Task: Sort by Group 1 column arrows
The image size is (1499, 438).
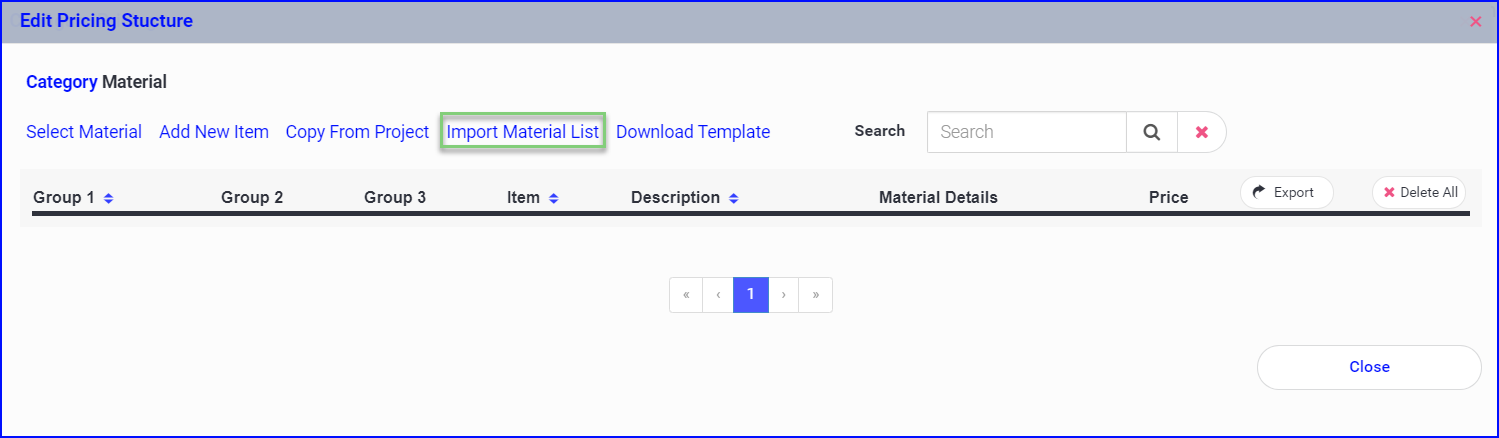Action: [x=108, y=198]
